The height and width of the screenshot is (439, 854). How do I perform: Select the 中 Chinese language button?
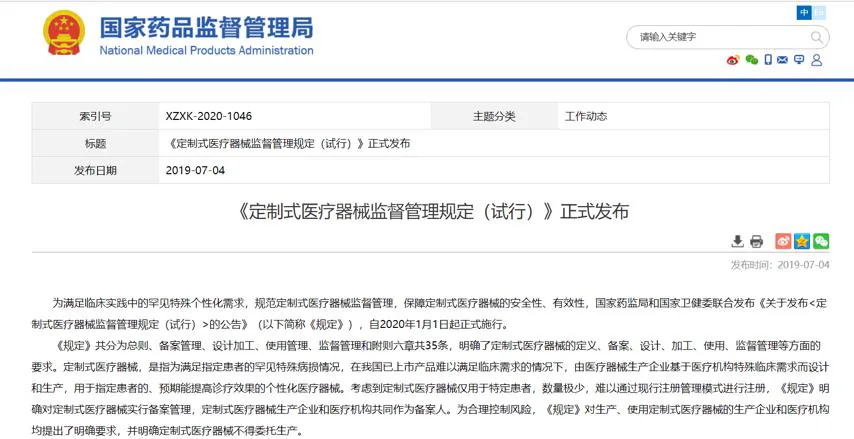pos(804,13)
